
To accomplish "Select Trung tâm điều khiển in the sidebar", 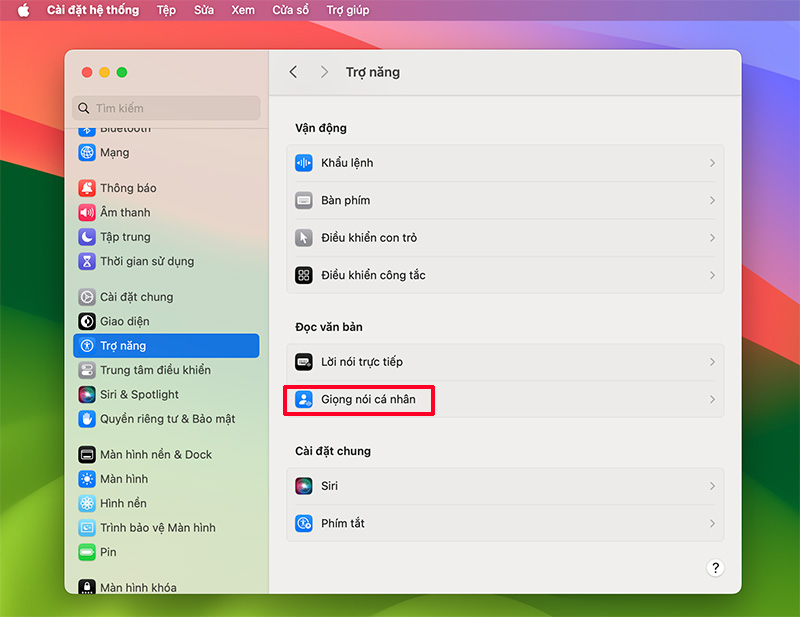I will pos(166,370).
